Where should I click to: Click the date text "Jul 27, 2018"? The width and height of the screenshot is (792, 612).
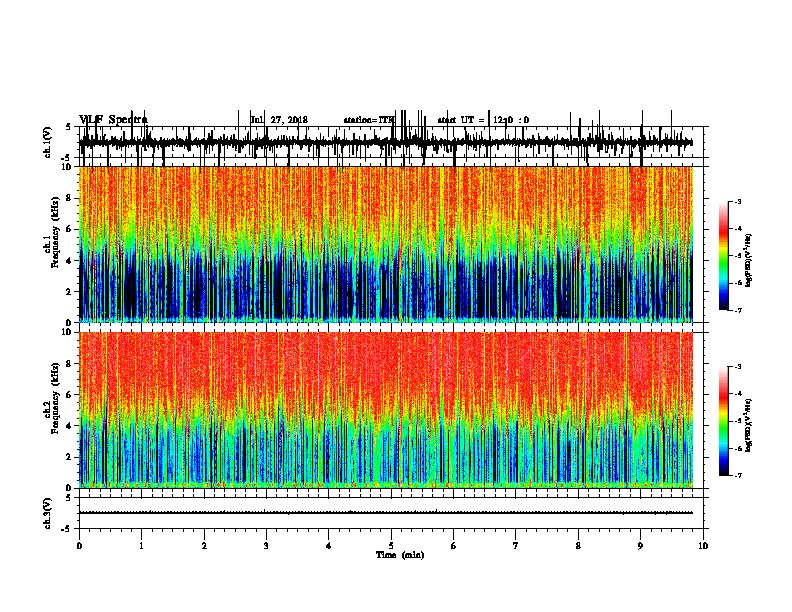click(x=279, y=120)
